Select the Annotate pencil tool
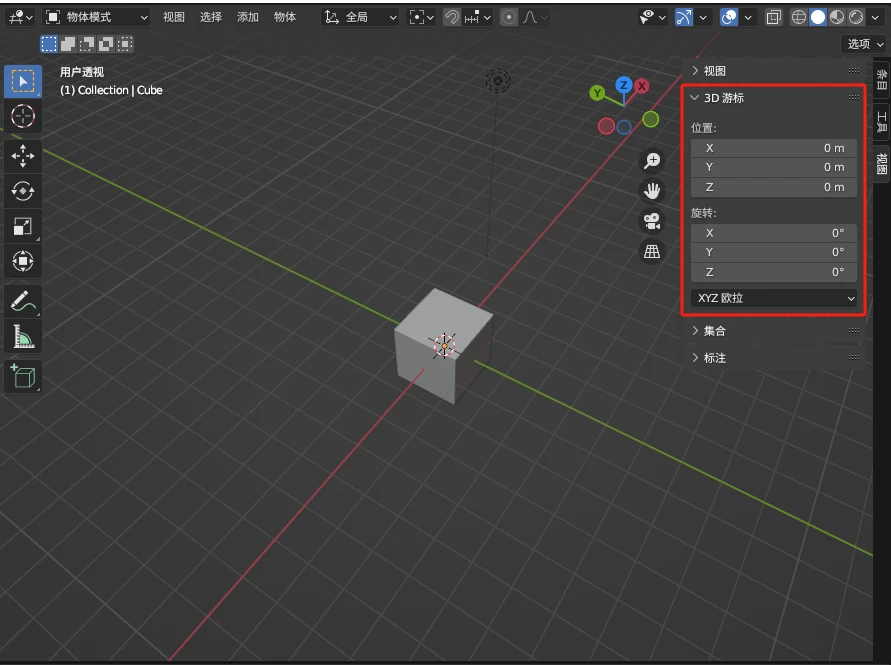 23,301
